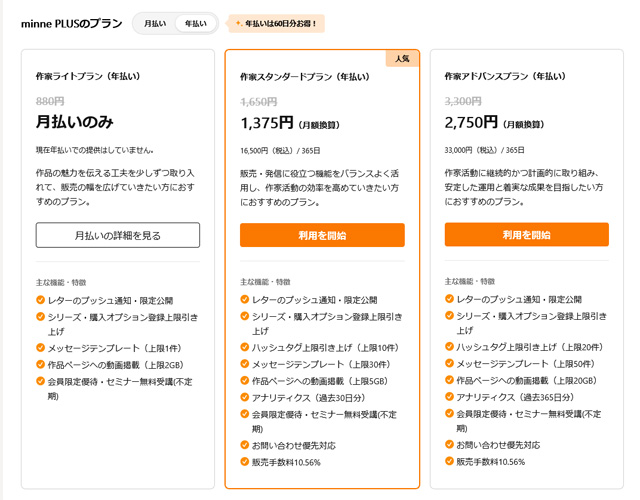The image size is (640, 500).
Task: Click check icon beside アナリティクス（過去365日分）
Action: coord(449,397)
